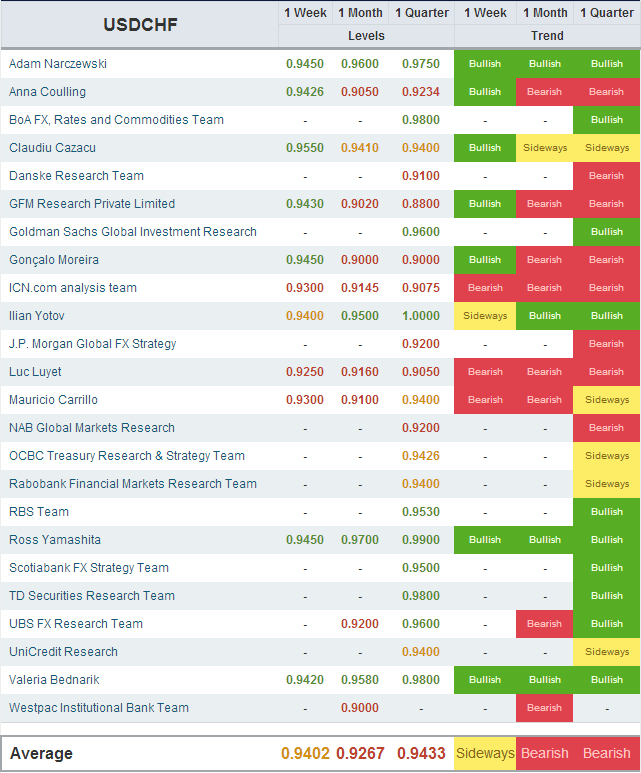Select UBS FX Research's Bearish month trend cell
This screenshot has height=773, width=641.
tap(545, 624)
